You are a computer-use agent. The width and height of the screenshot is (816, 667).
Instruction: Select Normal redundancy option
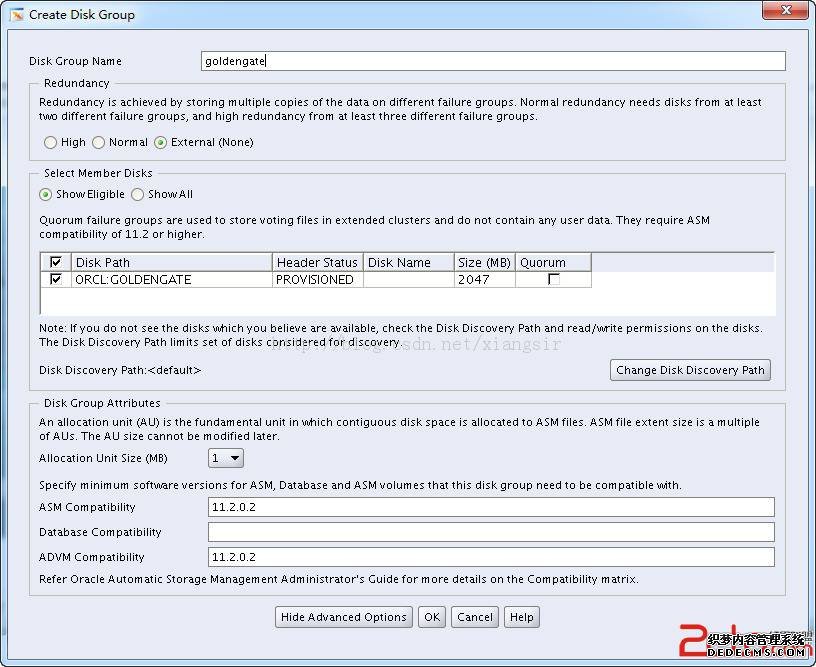[99, 143]
